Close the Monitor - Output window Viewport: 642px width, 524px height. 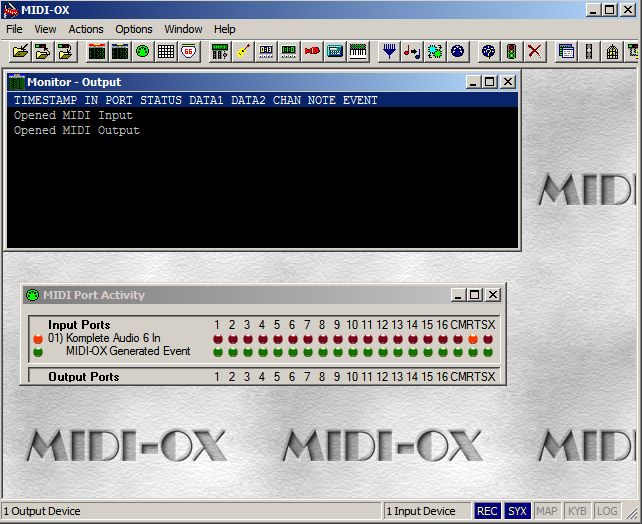pyautogui.click(x=508, y=82)
